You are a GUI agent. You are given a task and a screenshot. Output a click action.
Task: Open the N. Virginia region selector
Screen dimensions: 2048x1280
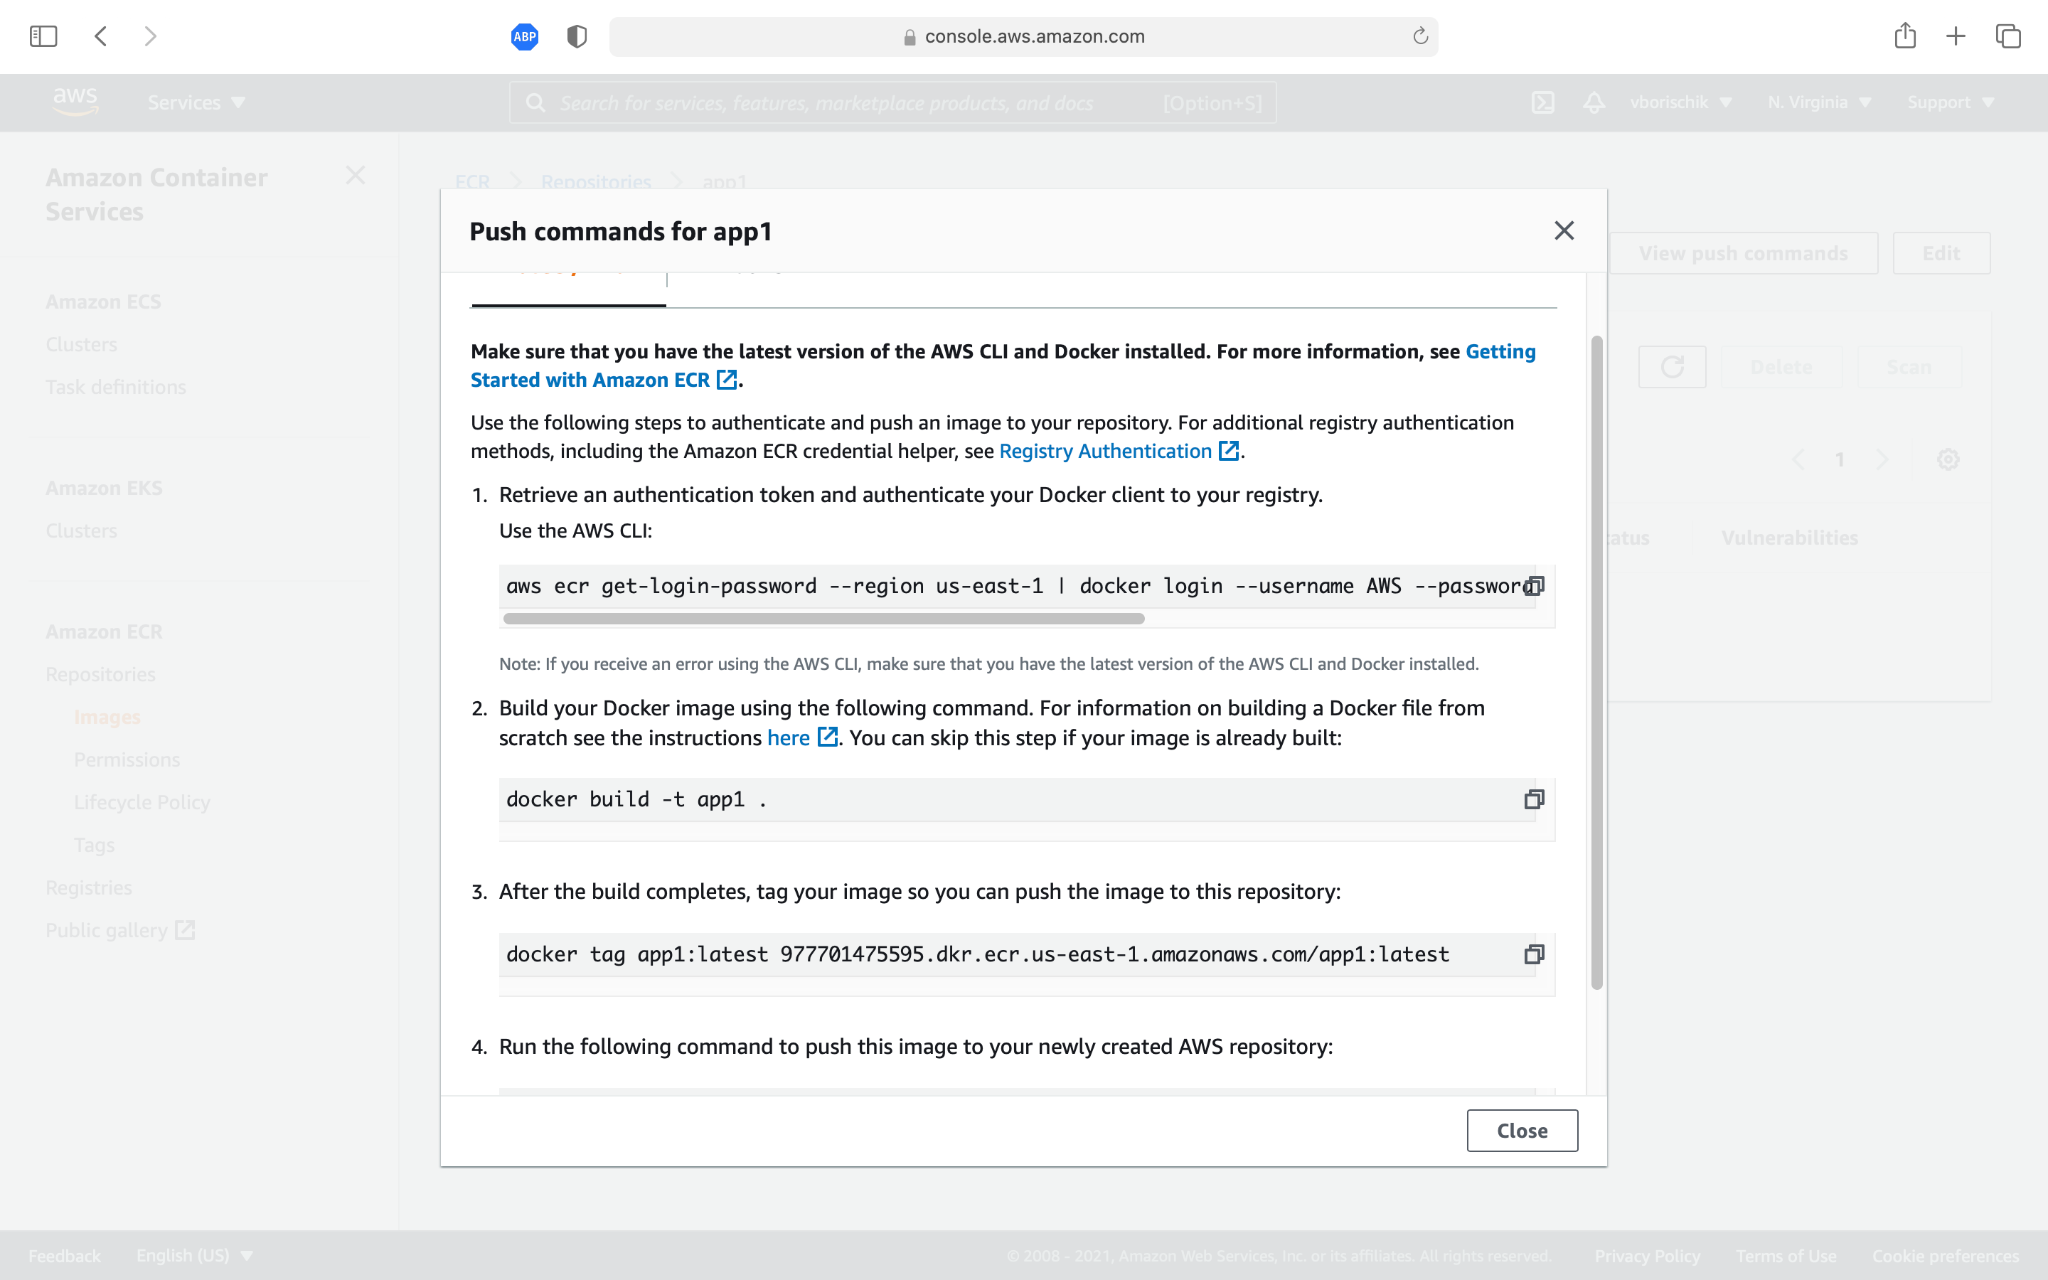(1819, 103)
